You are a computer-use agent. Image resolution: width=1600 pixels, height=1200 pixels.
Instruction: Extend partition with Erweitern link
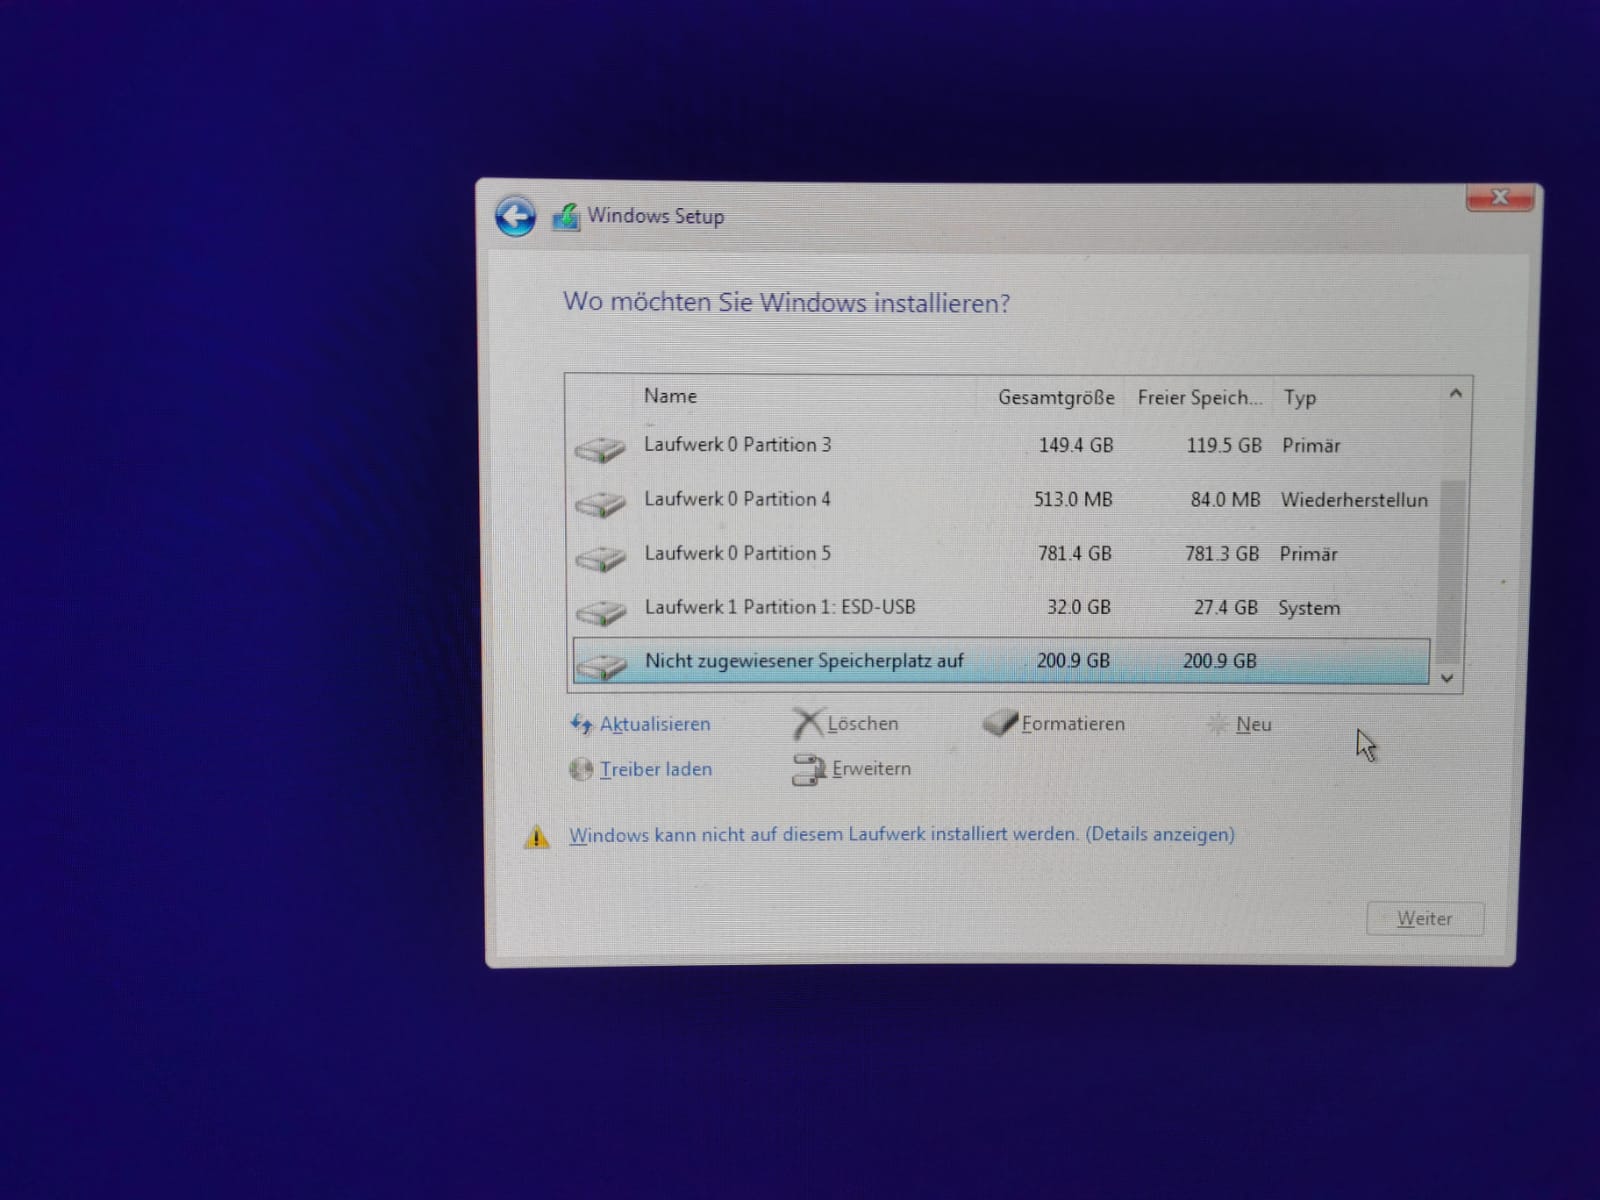click(x=871, y=768)
